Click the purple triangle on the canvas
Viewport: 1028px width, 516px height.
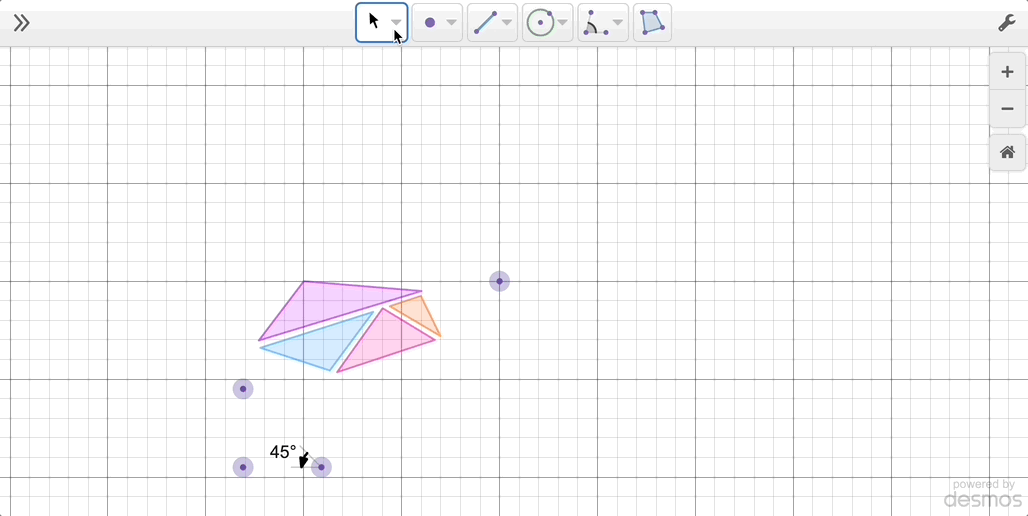coord(320,305)
